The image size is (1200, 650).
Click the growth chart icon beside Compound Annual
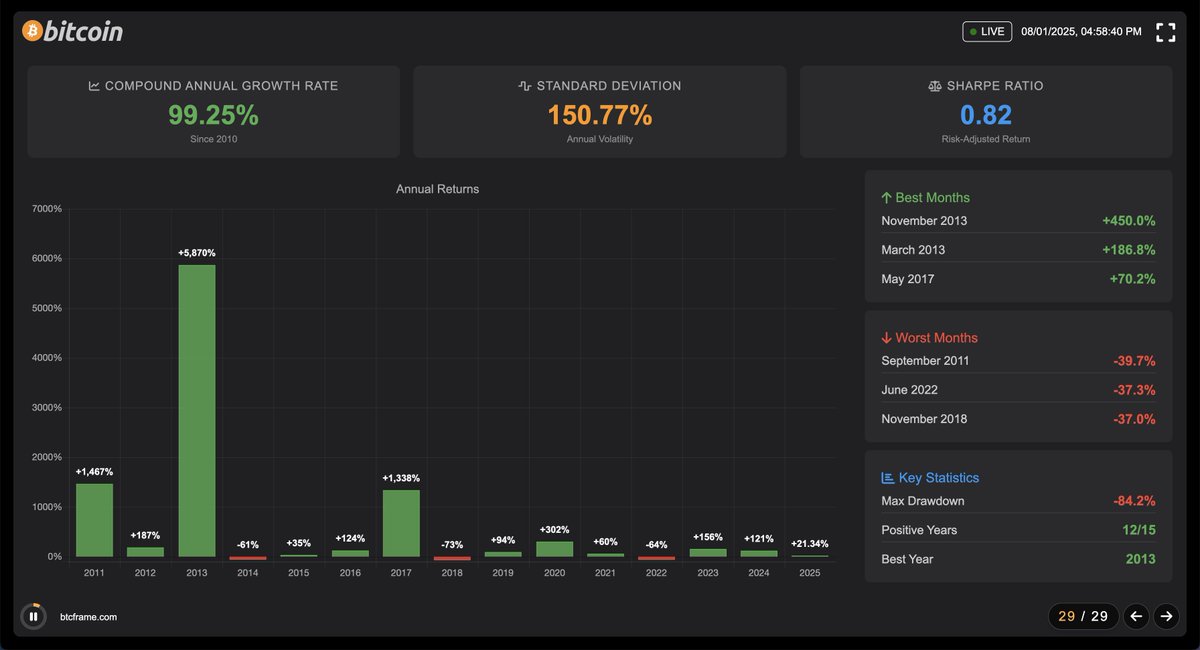[94, 86]
